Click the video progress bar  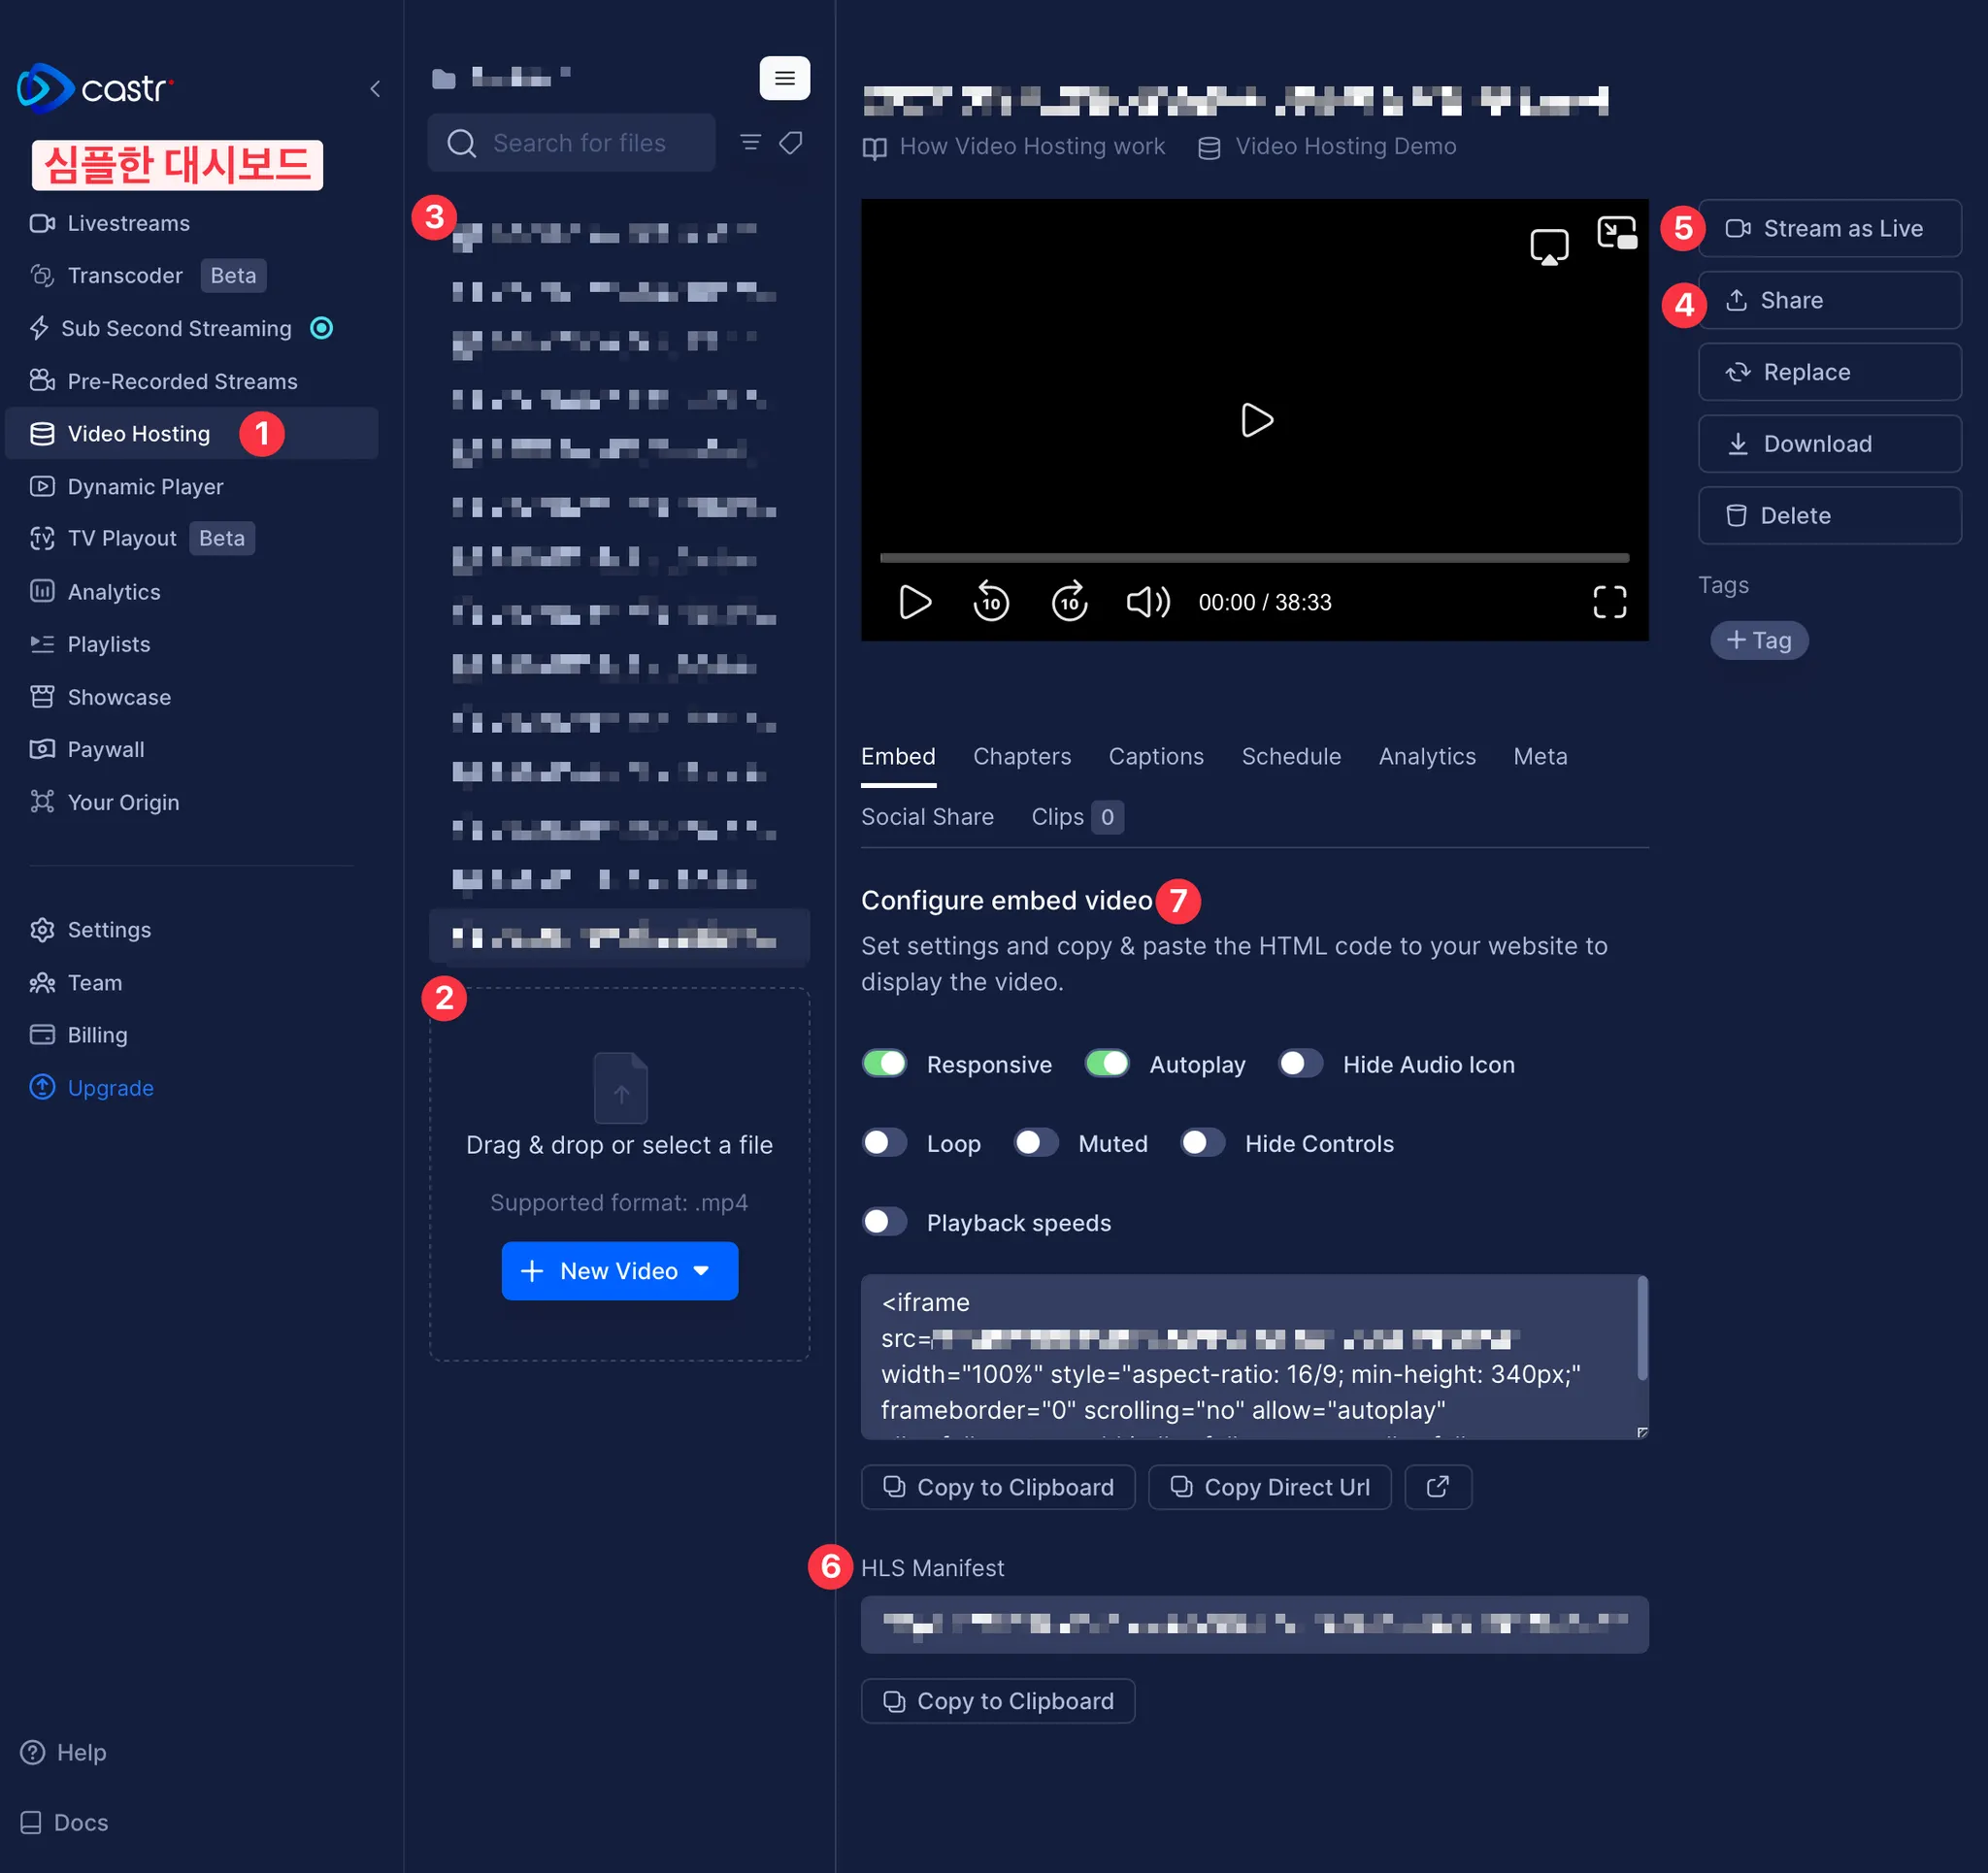1253,557
